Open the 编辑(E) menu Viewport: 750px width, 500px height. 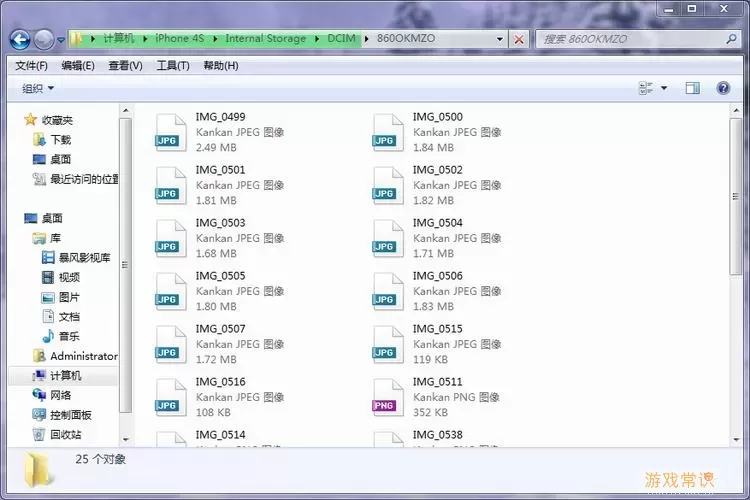tap(78, 66)
